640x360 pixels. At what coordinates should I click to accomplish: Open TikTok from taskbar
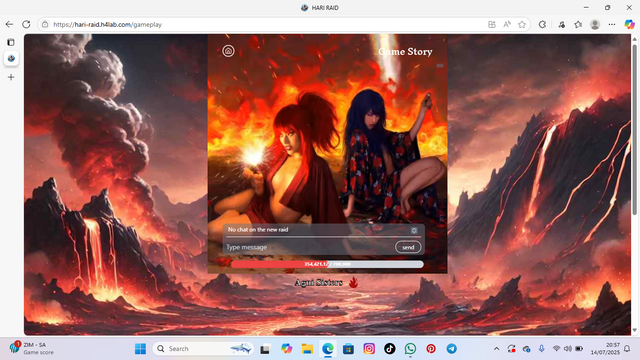[389, 349]
